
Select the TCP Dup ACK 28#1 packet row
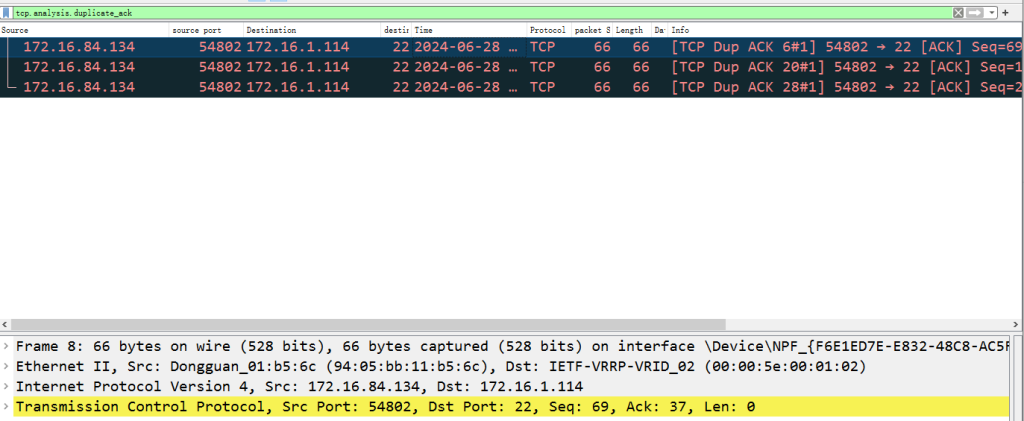point(500,87)
